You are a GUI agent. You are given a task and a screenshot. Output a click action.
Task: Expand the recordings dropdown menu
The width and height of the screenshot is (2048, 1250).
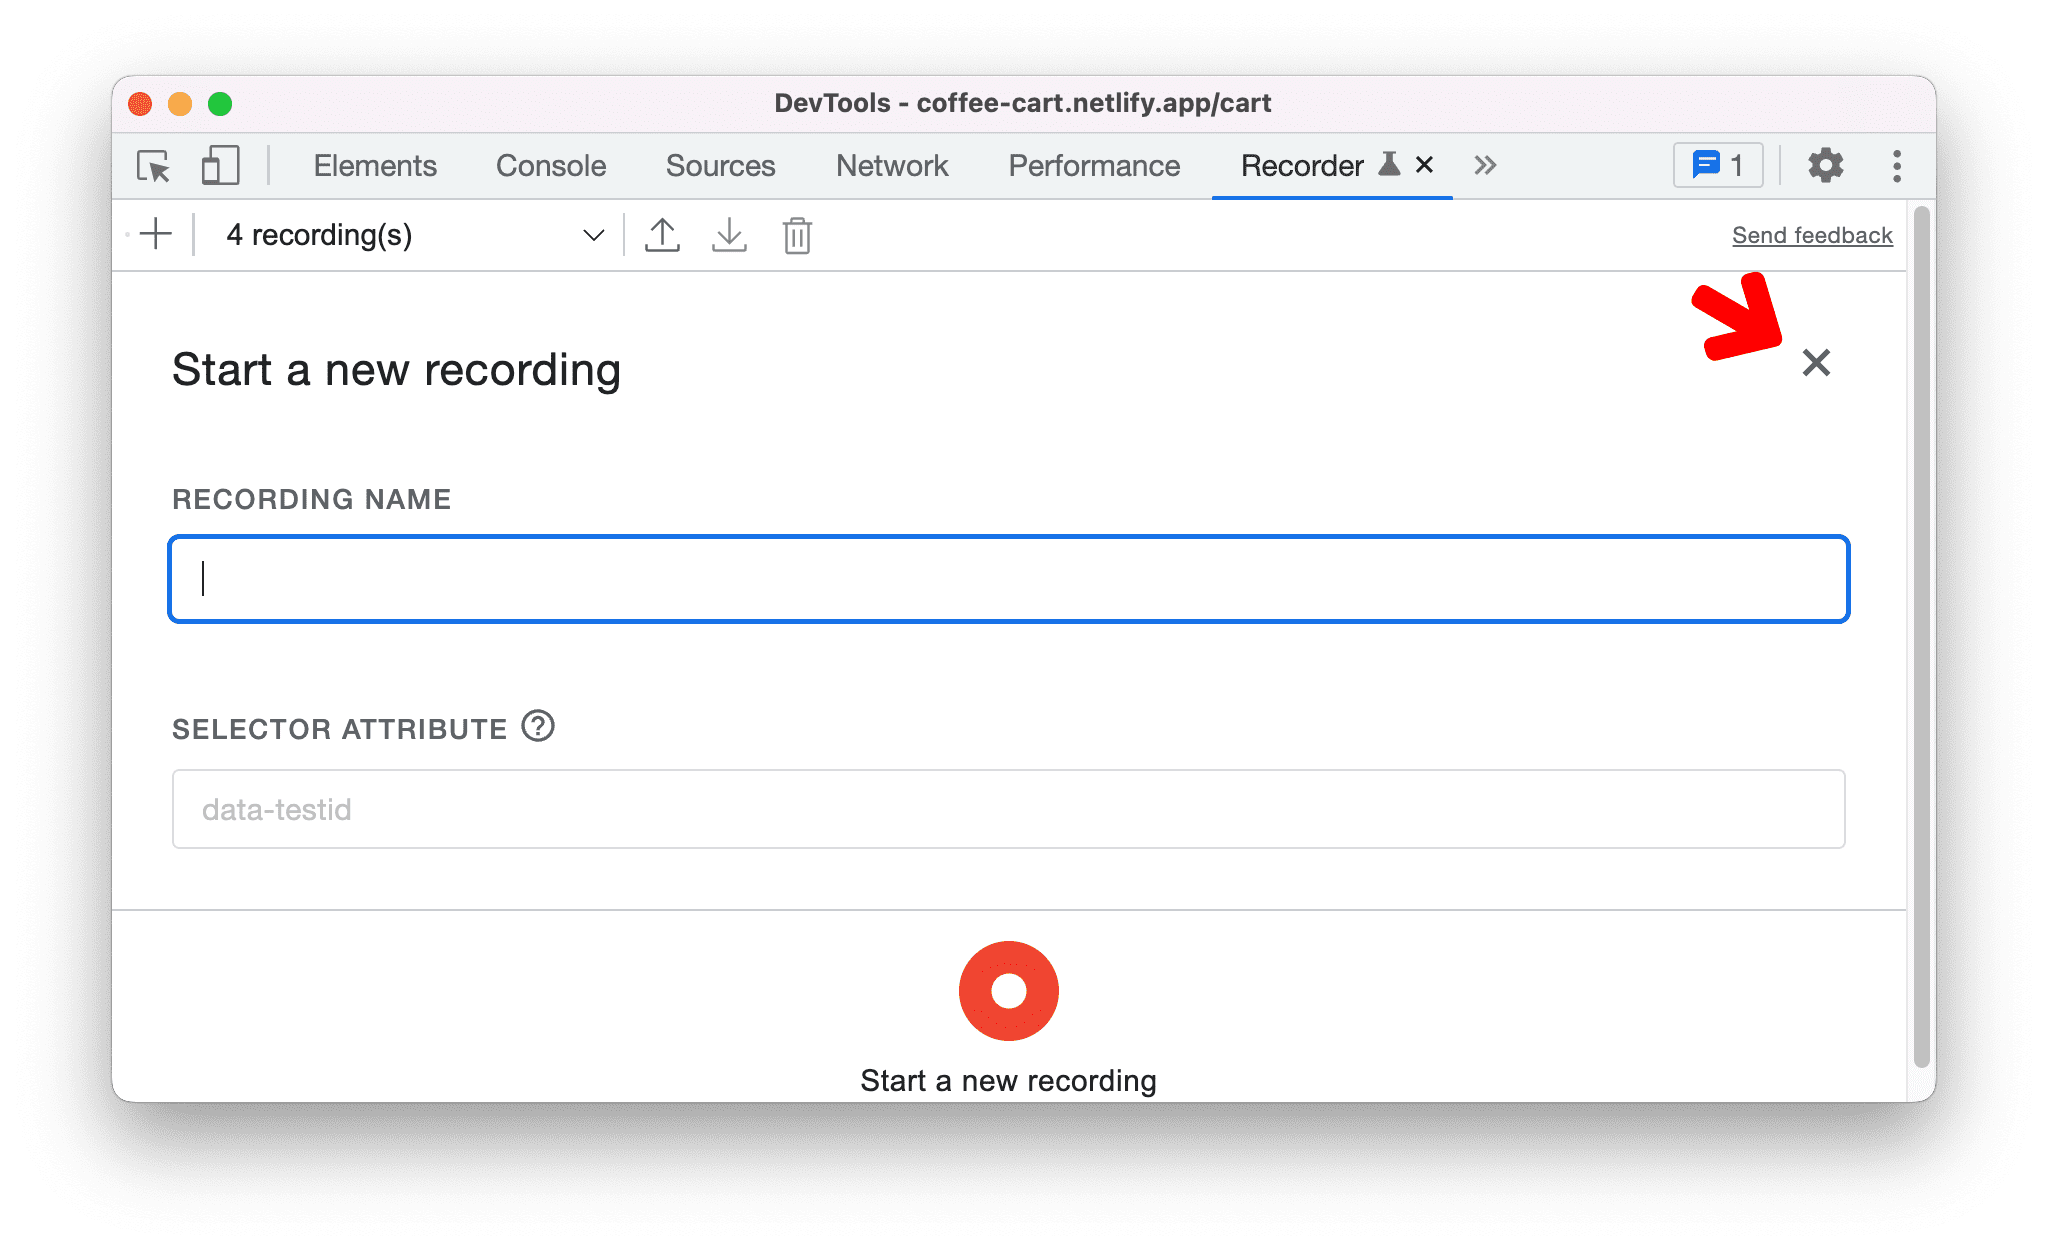coord(590,234)
